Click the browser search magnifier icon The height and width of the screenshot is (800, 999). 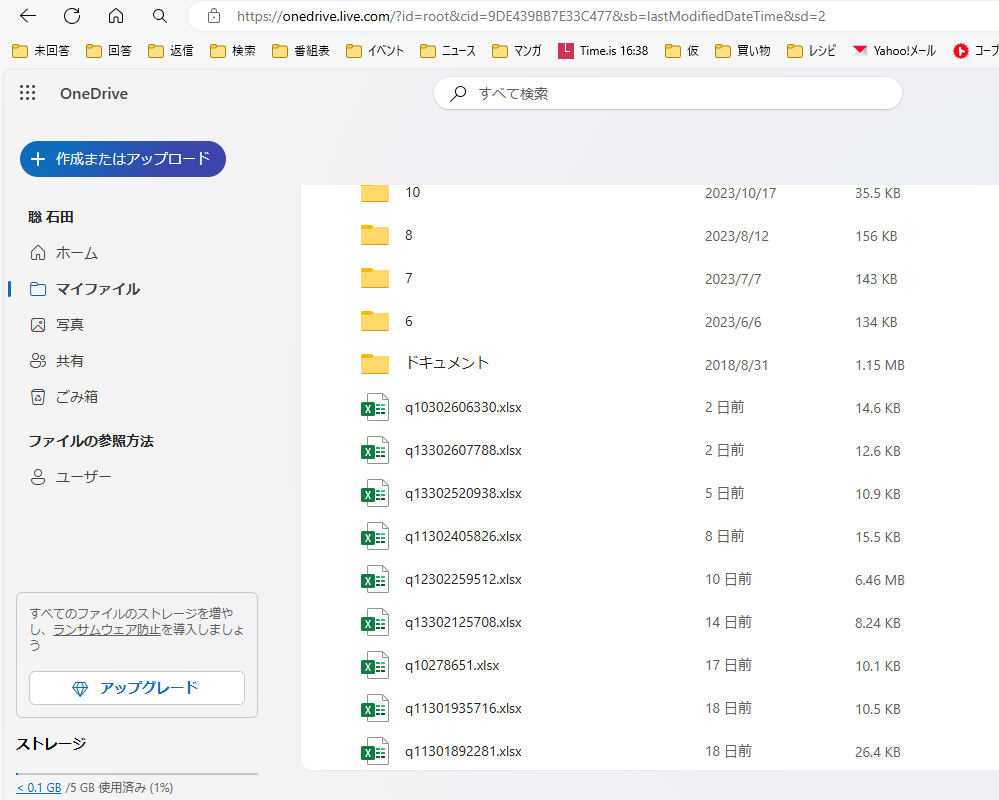point(160,16)
